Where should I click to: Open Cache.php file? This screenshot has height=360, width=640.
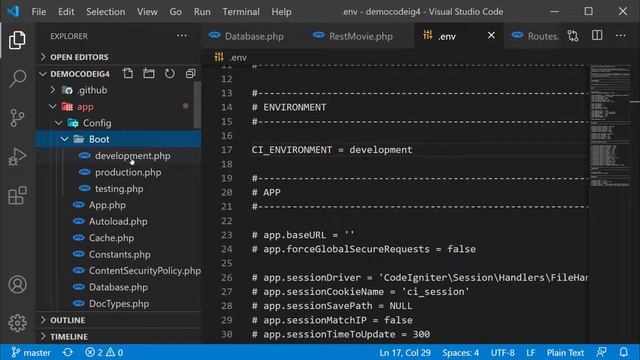click(118, 238)
